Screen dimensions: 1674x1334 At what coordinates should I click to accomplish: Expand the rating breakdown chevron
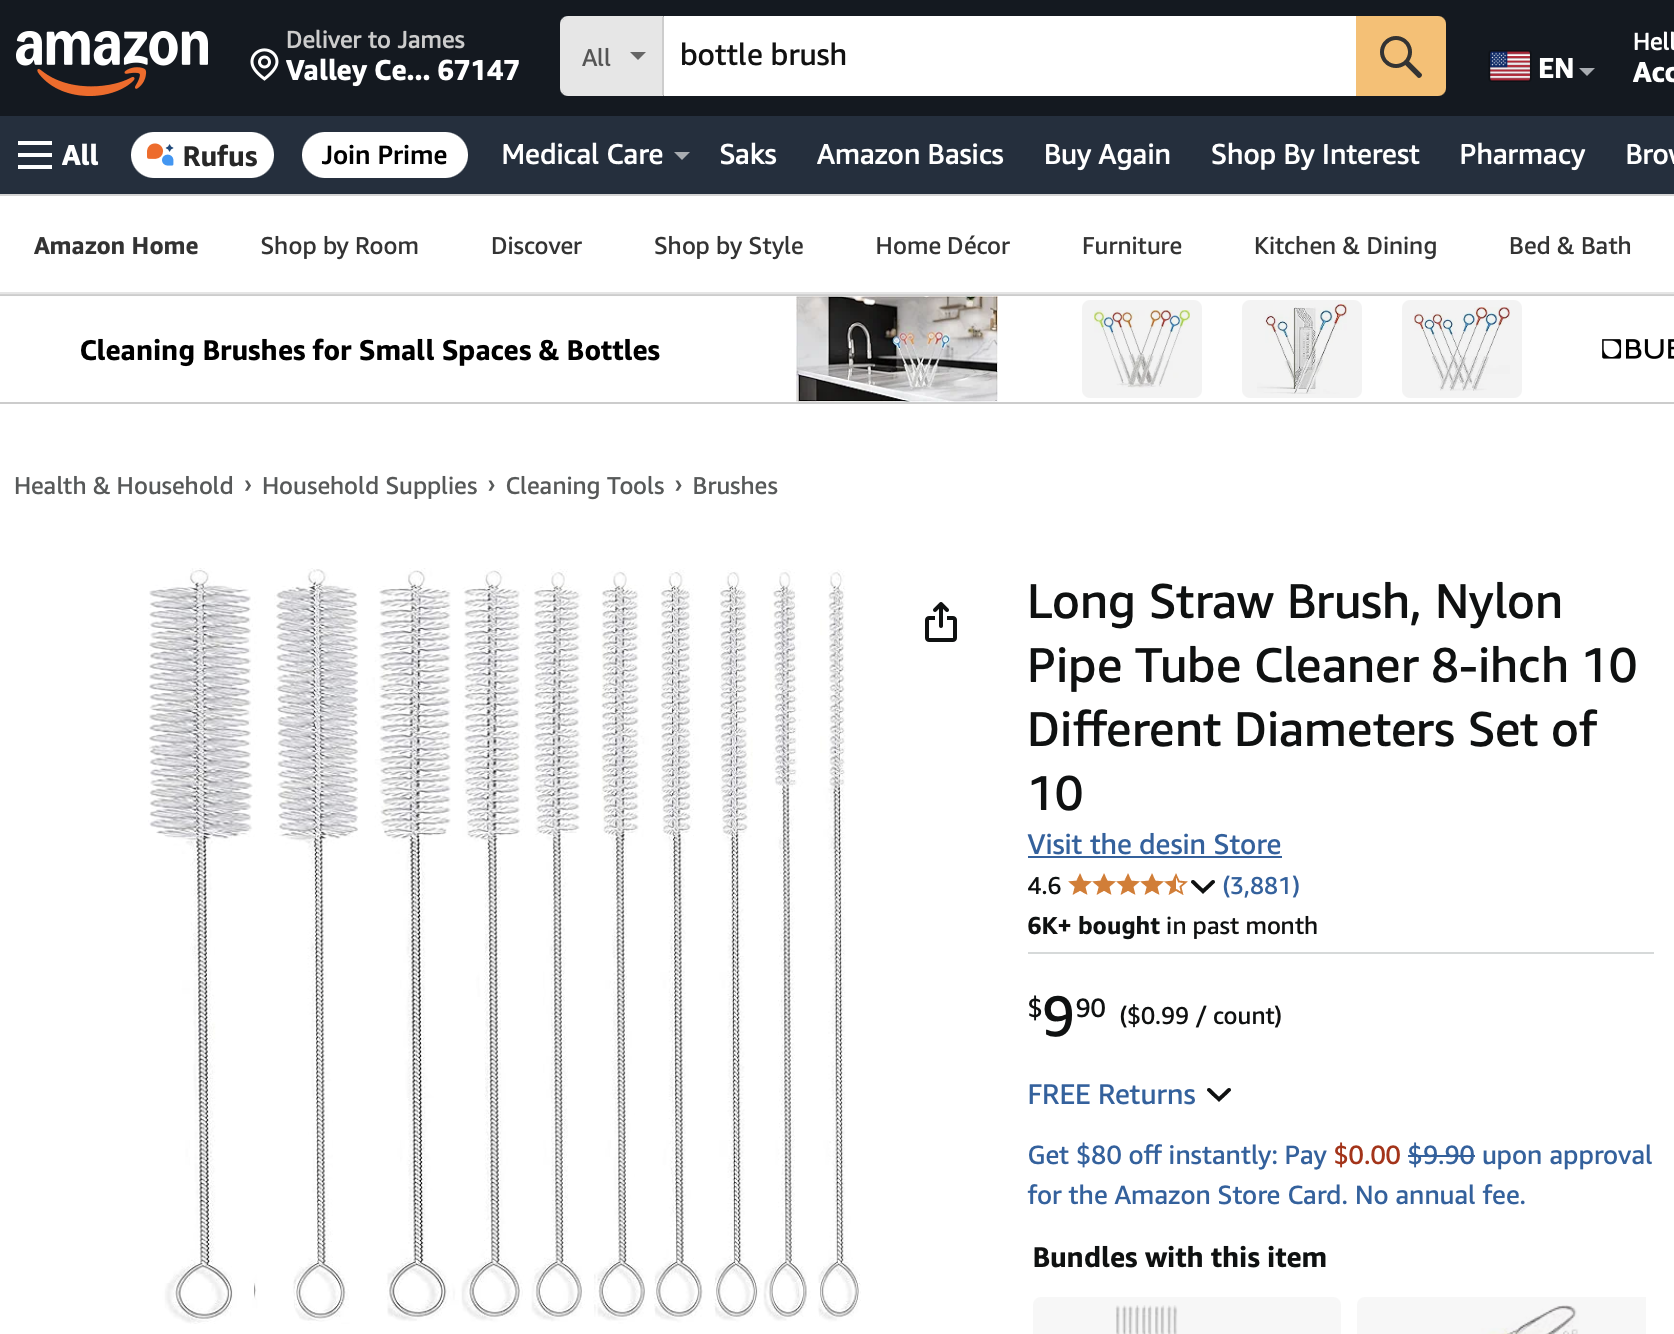point(1203,886)
